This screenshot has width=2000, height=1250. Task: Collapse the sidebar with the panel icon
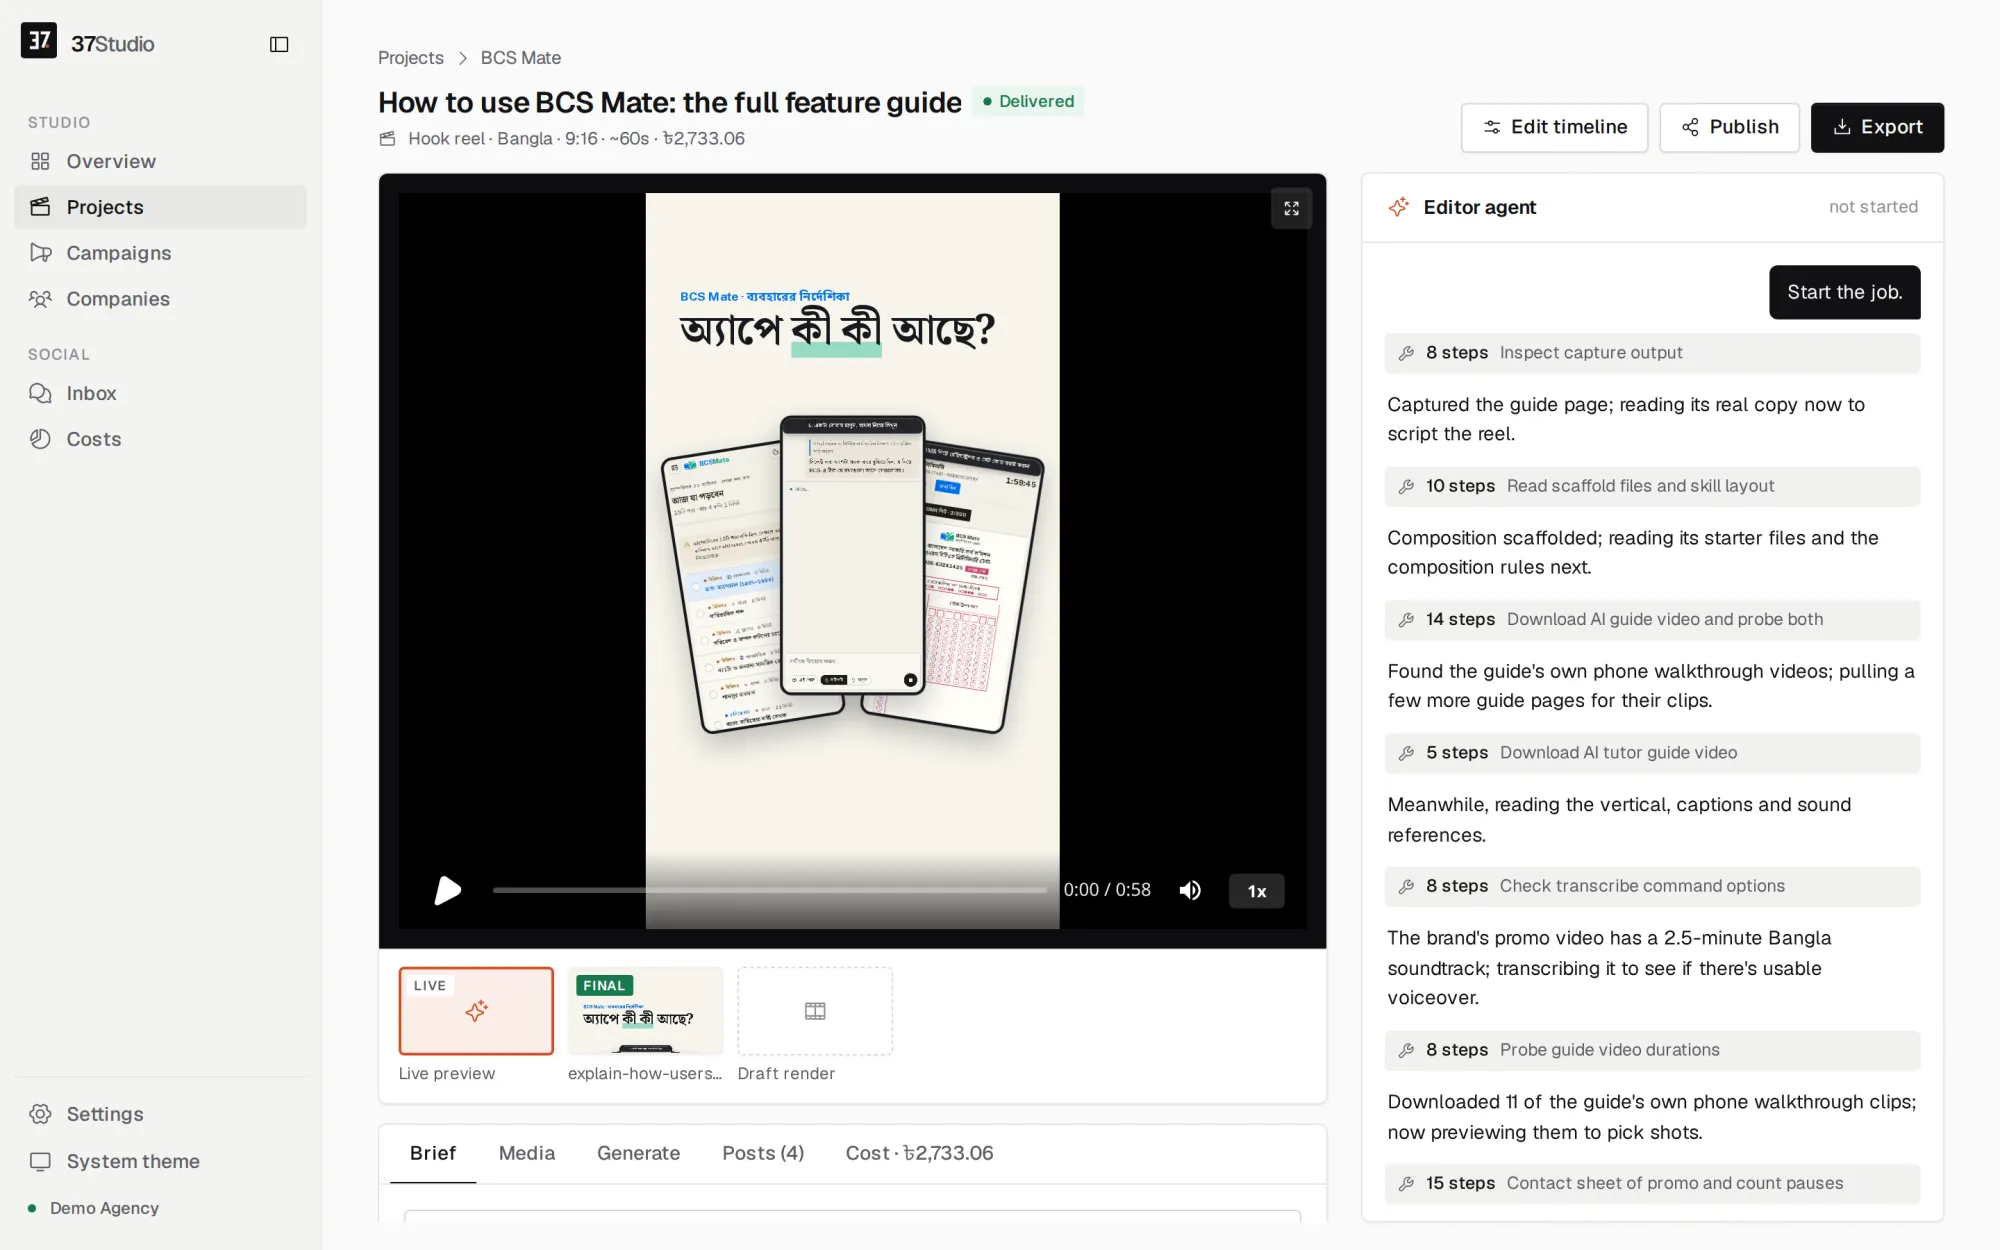279,44
